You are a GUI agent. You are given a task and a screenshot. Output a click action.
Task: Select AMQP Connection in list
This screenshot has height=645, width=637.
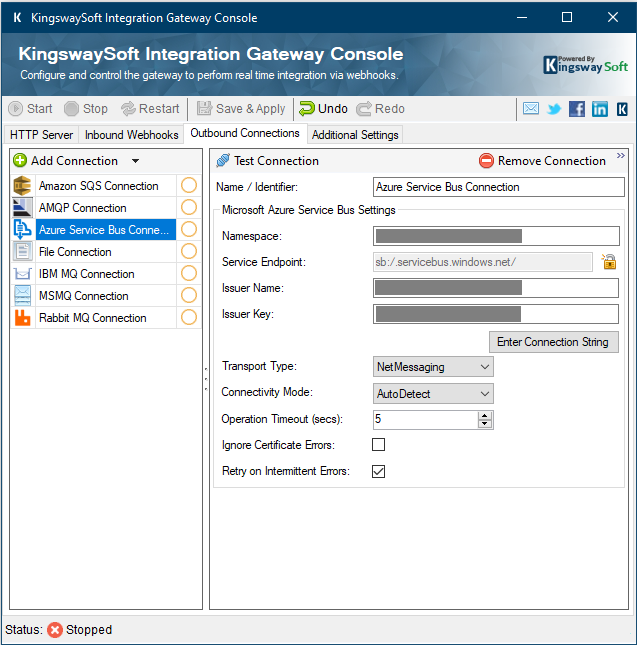(x=106, y=207)
